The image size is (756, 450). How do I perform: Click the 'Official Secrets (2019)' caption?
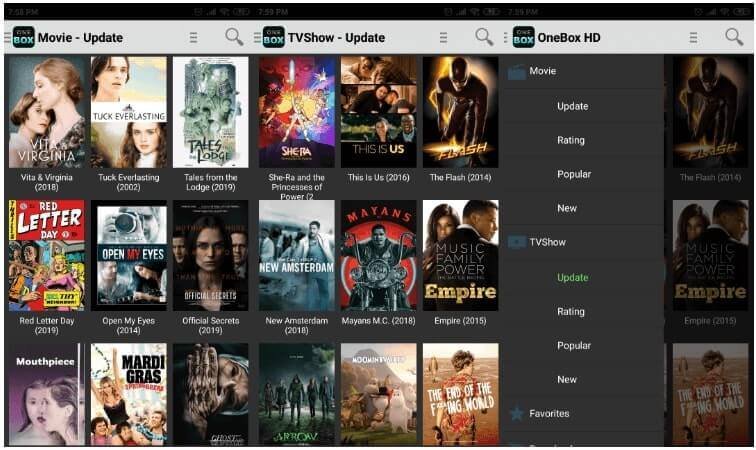click(x=211, y=326)
